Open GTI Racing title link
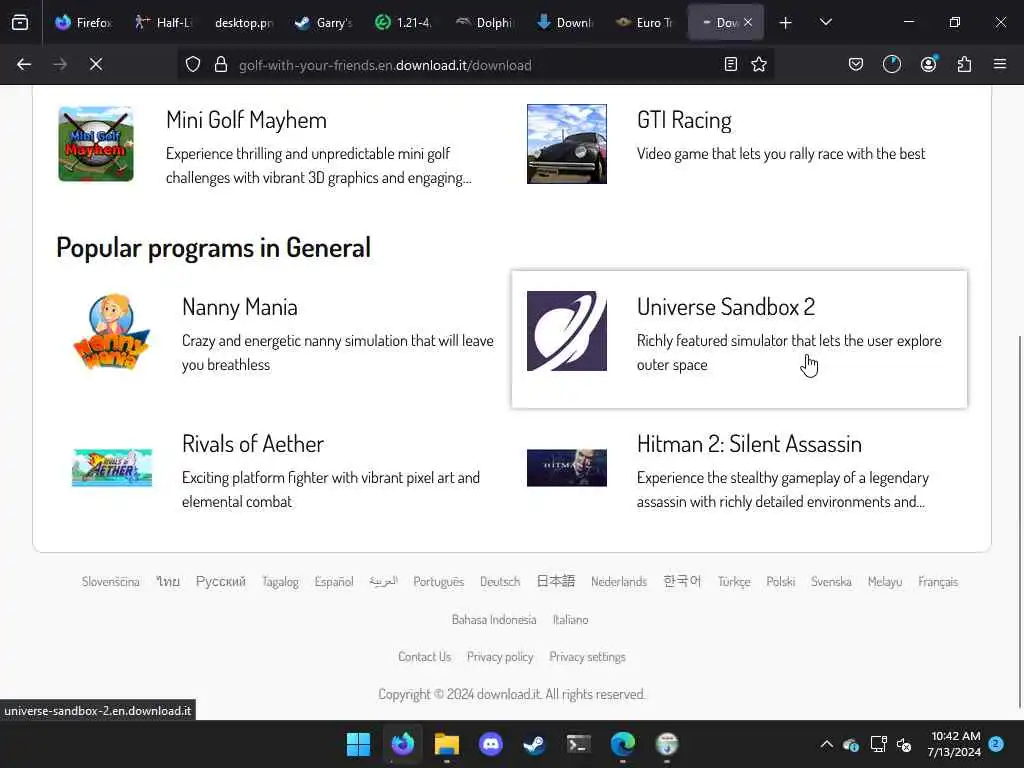The width and height of the screenshot is (1024, 768). [x=684, y=120]
